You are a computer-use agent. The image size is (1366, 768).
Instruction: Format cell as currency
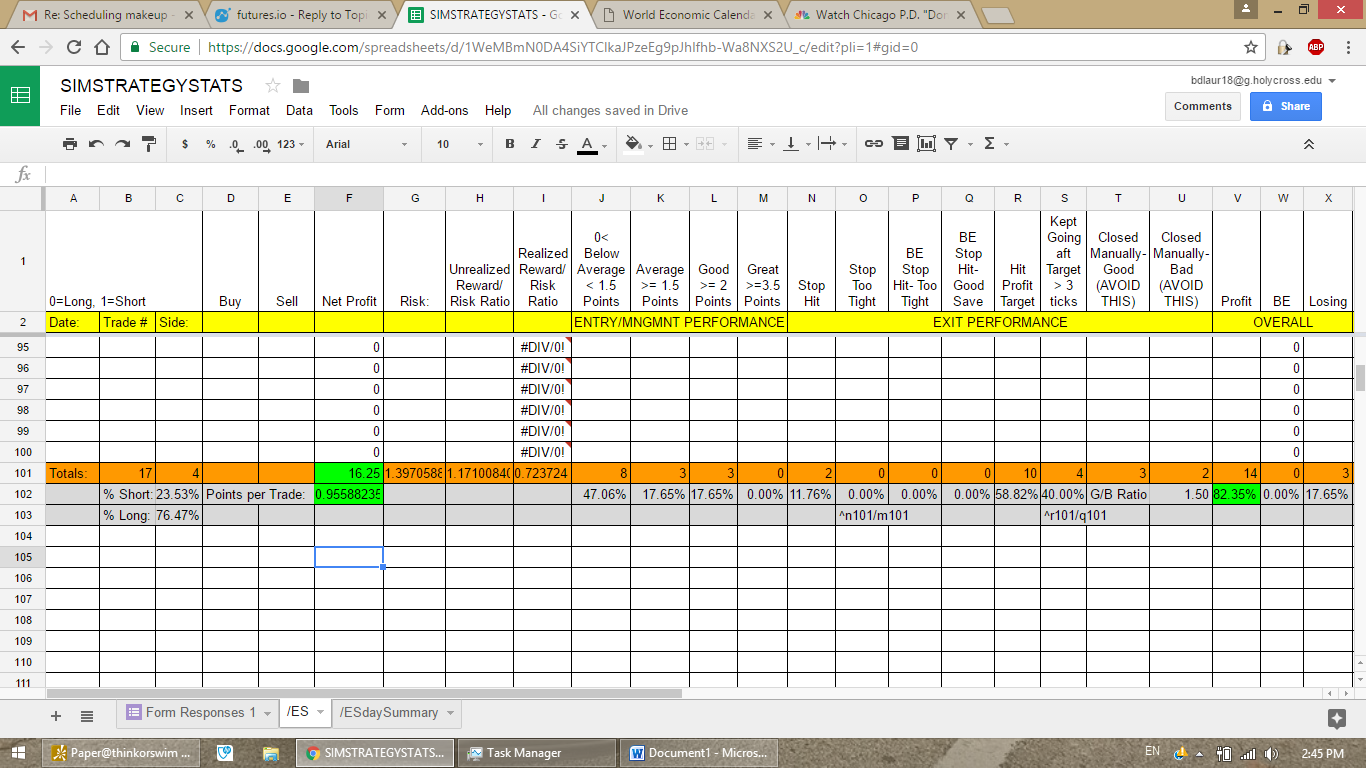pyautogui.click(x=185, y=144)
